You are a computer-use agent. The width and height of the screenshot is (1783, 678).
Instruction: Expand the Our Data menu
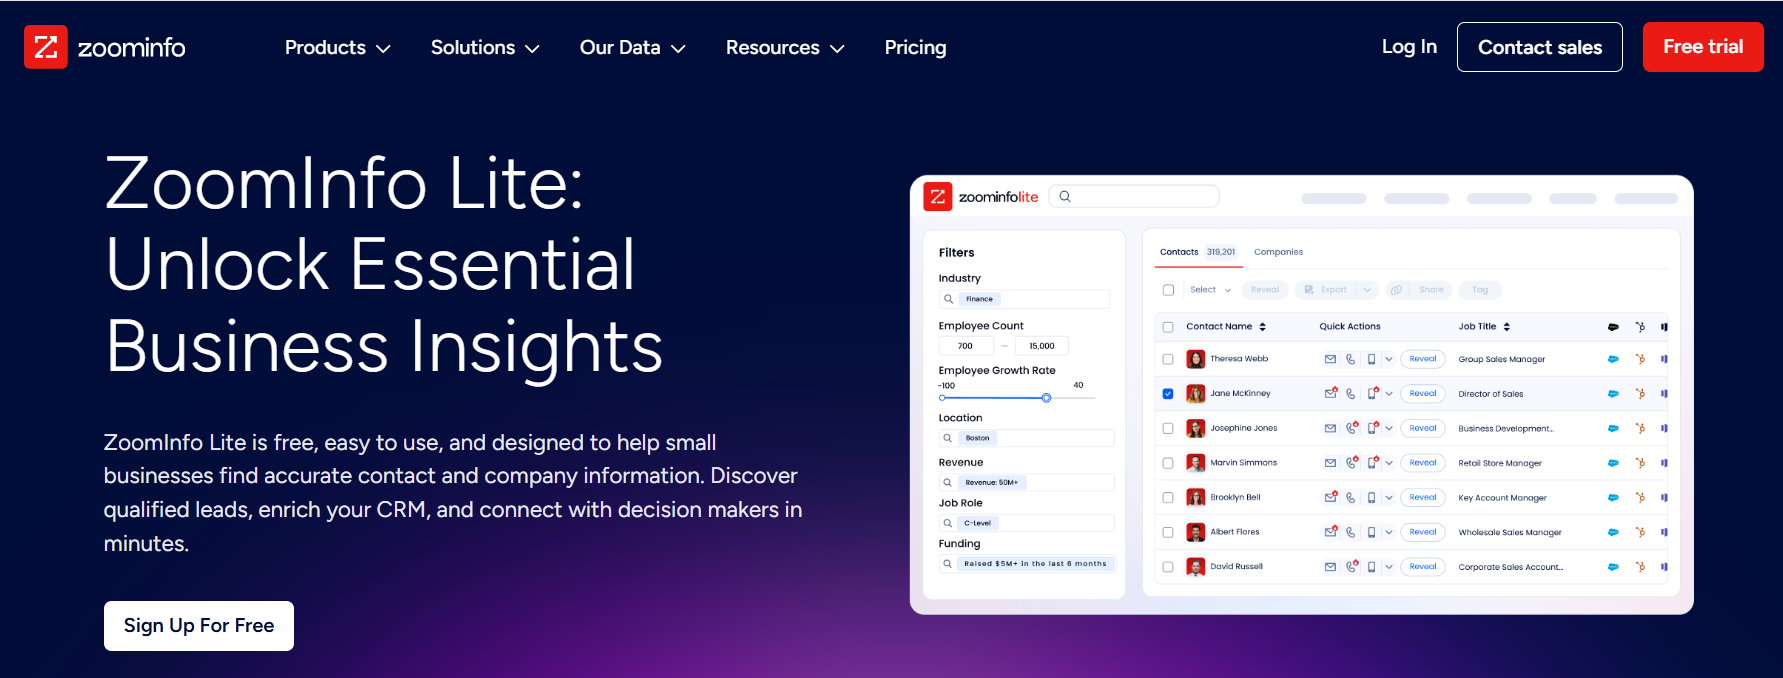(632, 47)
